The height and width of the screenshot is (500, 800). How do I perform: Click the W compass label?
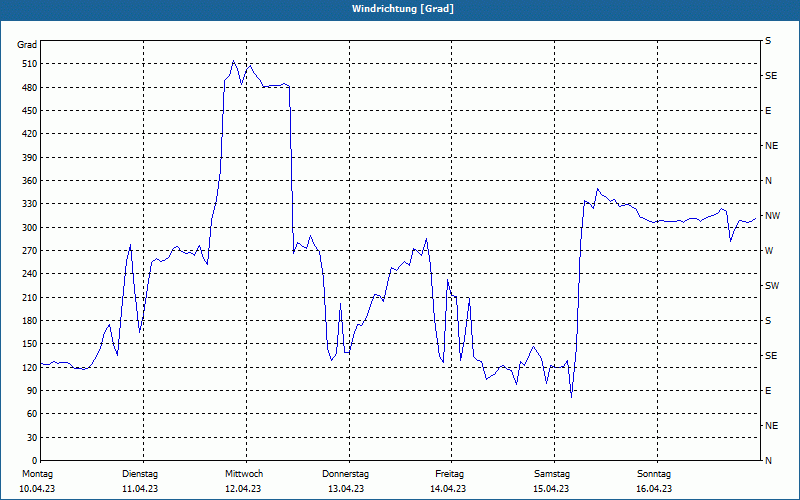[x=769, y=251]
